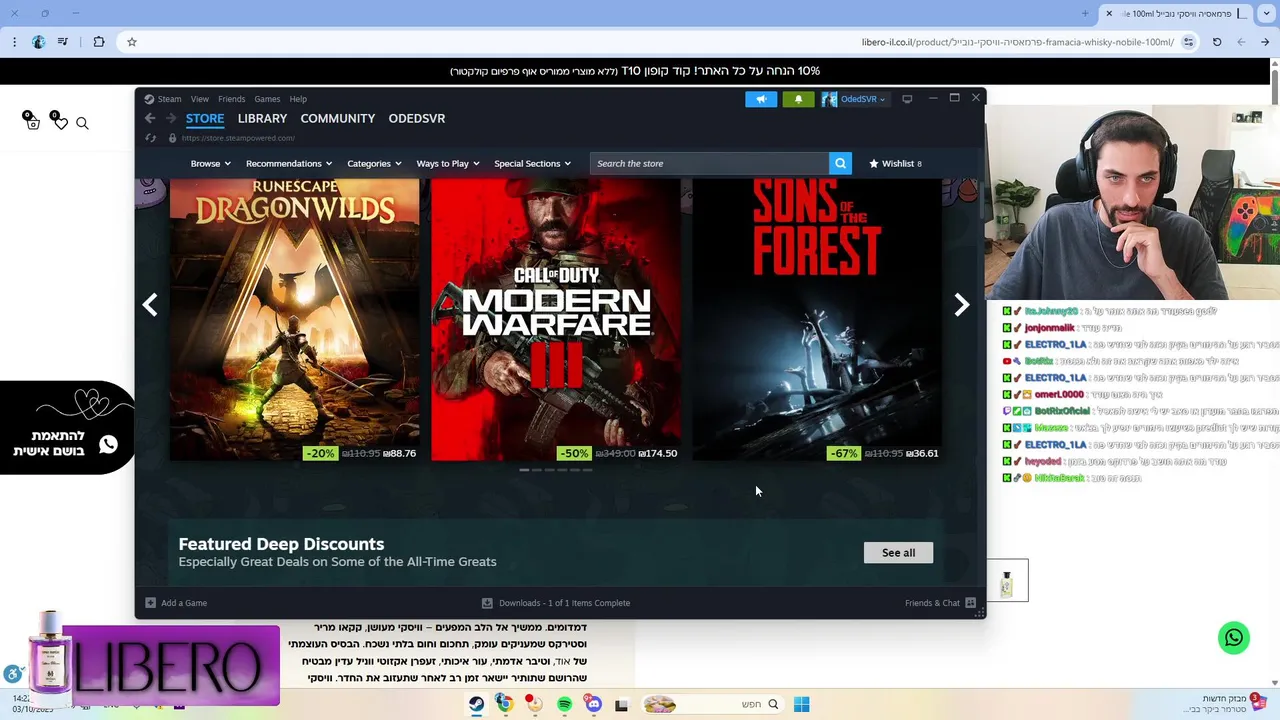1280x720 pixels.
Task: Open the small perfume product thumbnail
Action: (1007, 581)
